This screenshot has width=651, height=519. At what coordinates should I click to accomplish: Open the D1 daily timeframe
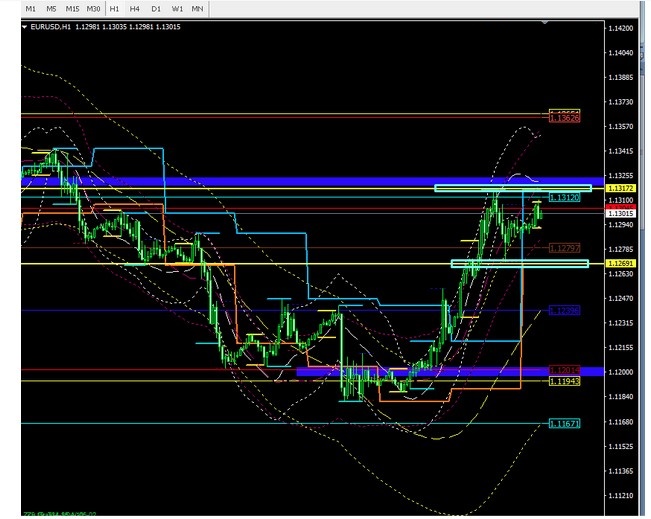(156, 8)
